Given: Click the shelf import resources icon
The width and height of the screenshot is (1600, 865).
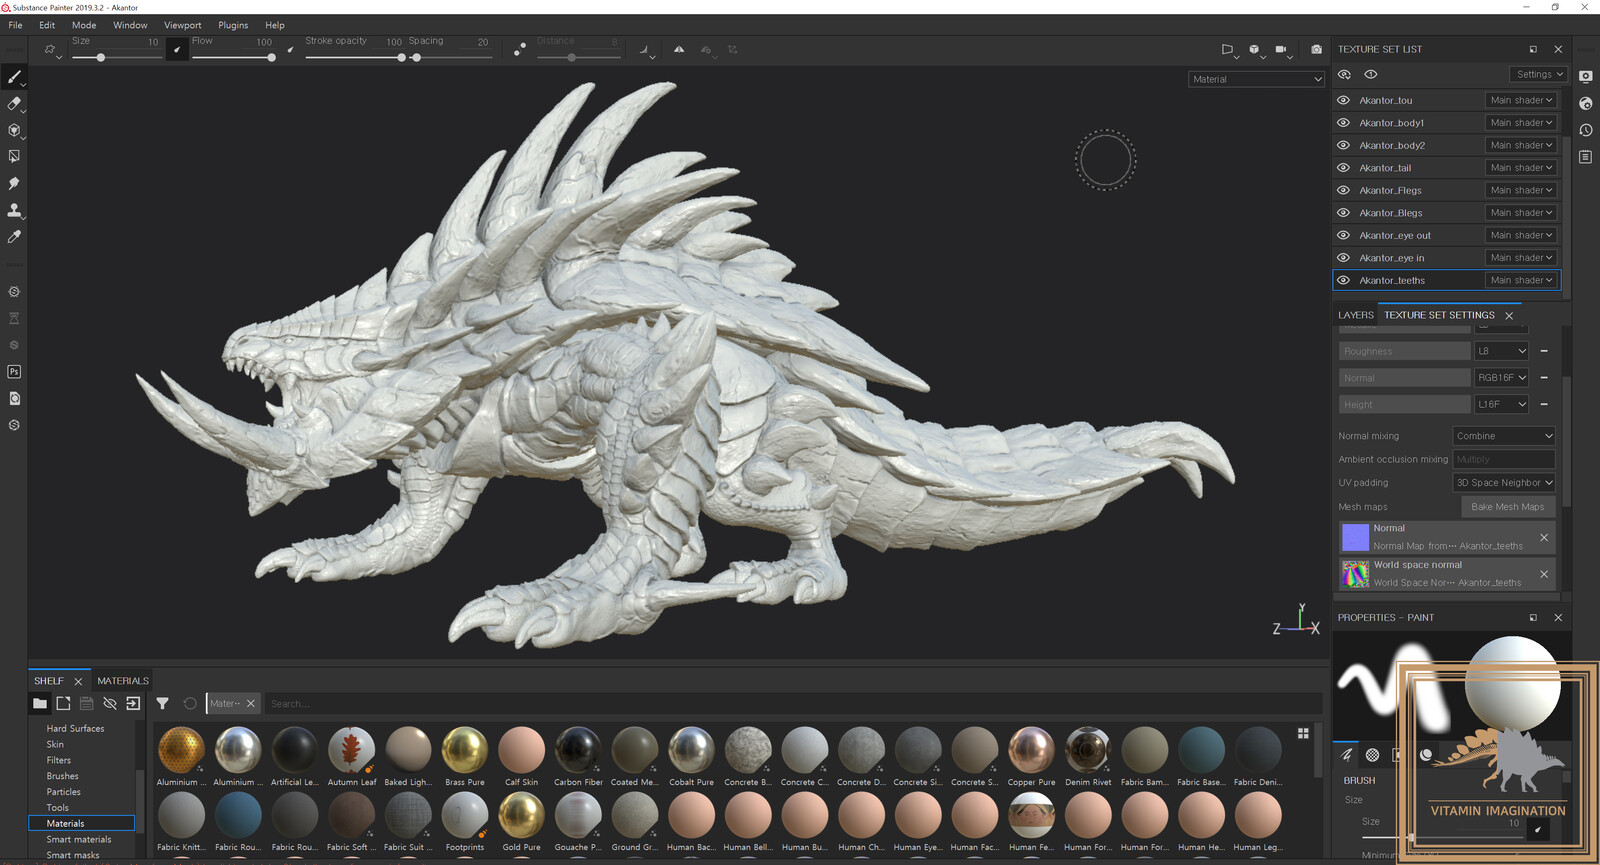Looking at the screenshot, I should [x=133, y=704].
